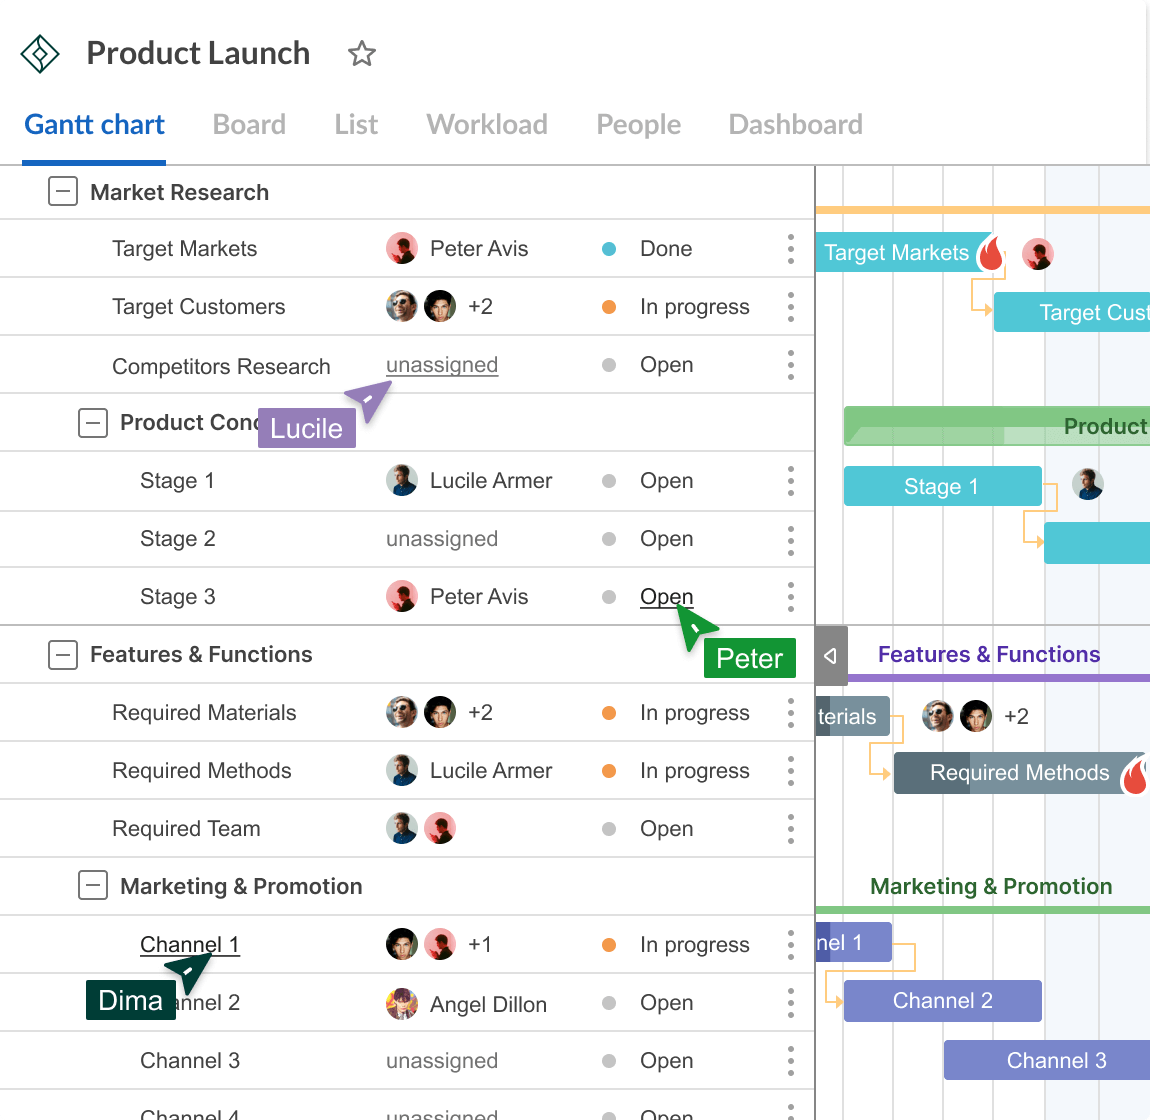Click Peter Avis's avatar on Stage 3
The width and height of the screenshot is (1150, 1120).
coord(402,596)
